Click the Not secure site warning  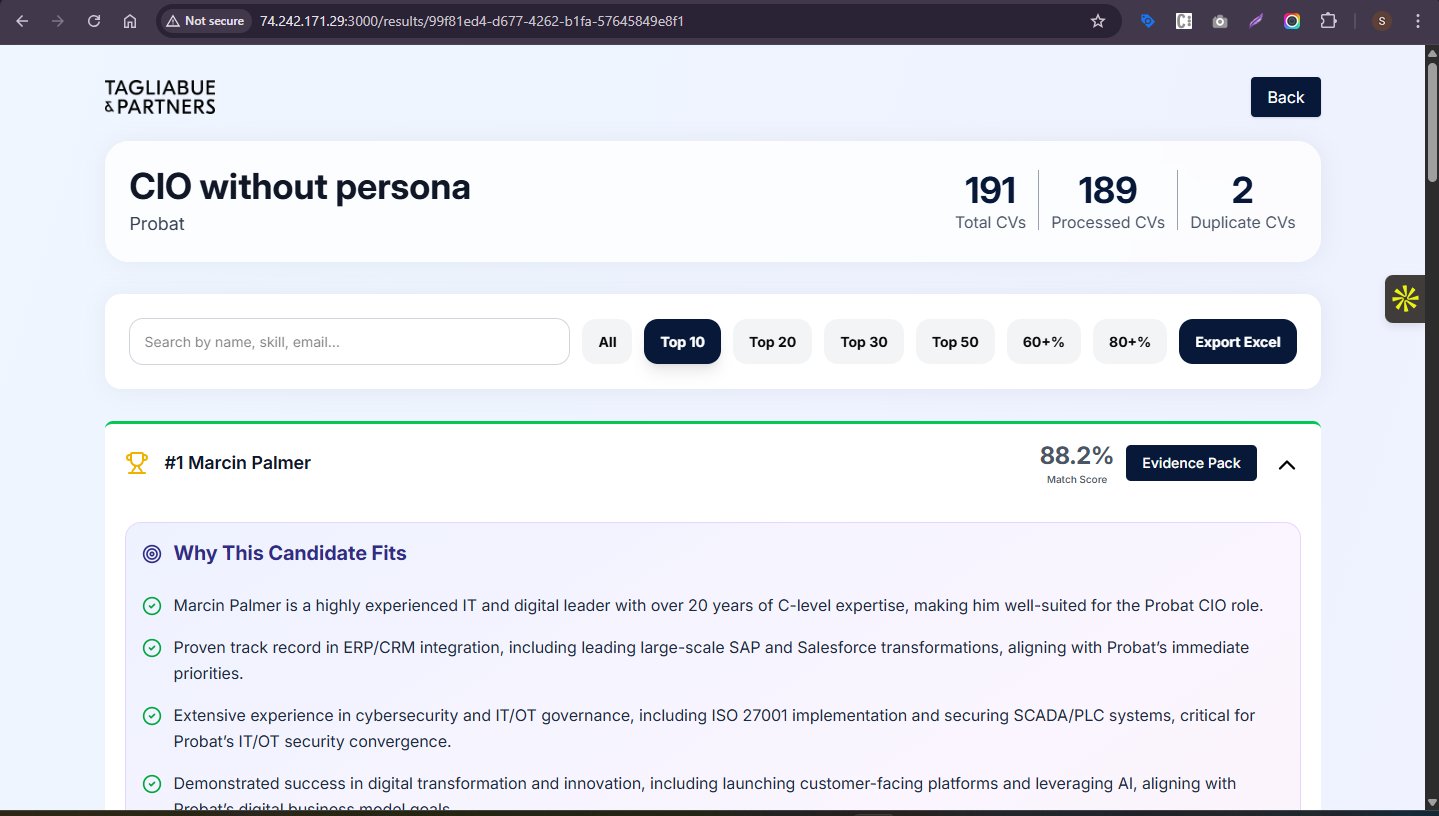pyautogui.click(x=204, y=21)
